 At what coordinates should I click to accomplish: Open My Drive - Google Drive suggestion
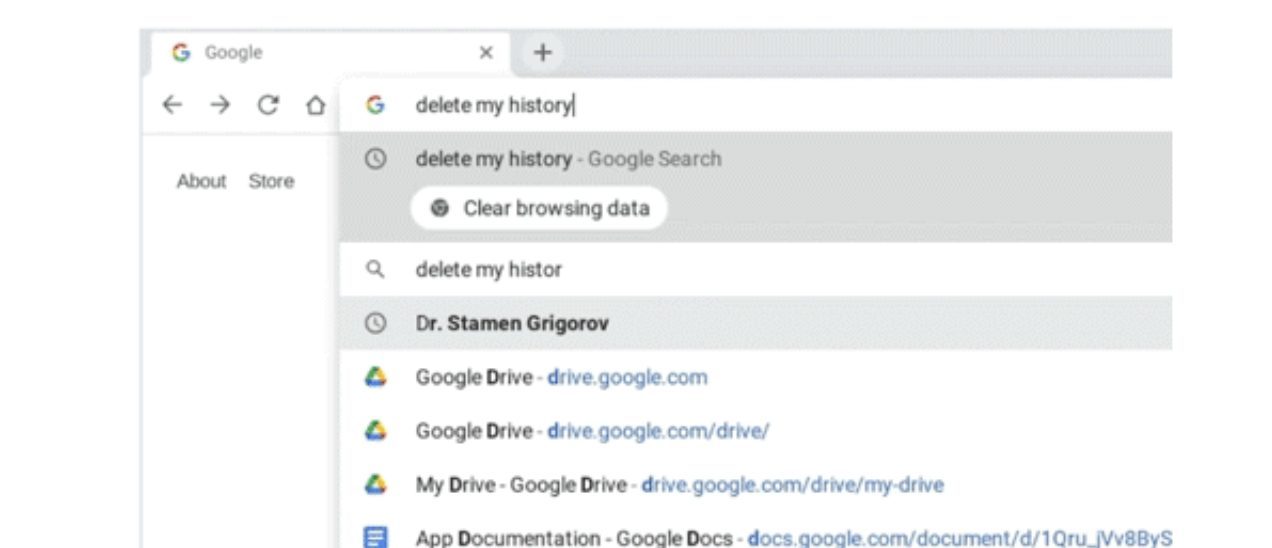[679, 485]
